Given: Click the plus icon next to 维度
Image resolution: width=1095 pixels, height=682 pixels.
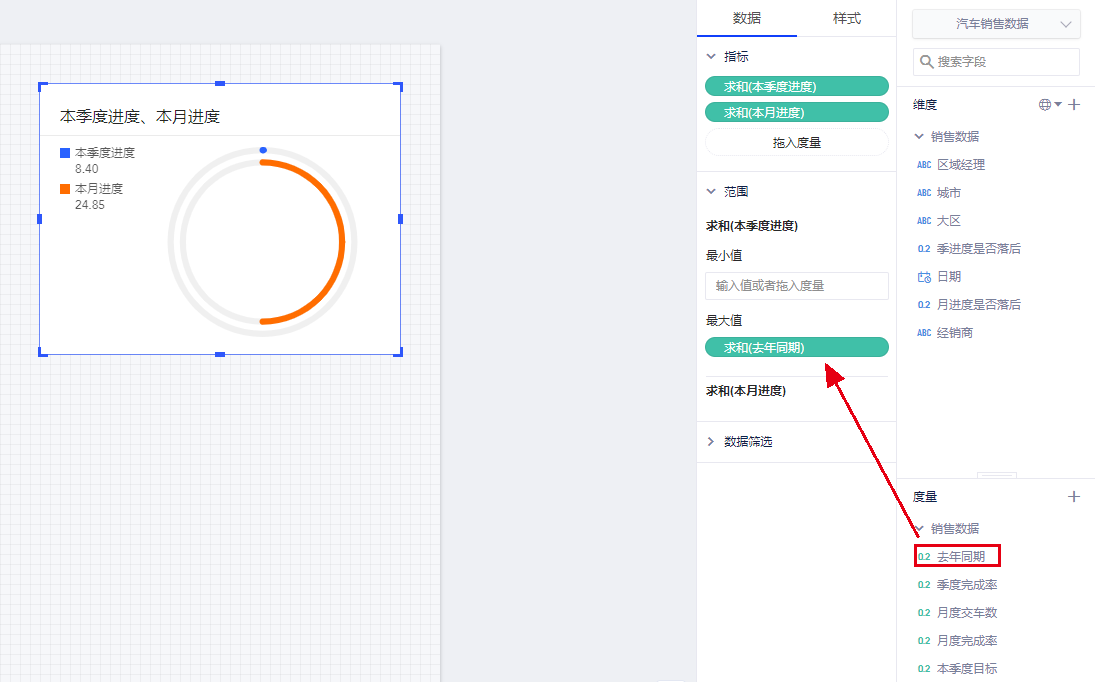Looking at the screenshot, I should [x=1074, y=105].
